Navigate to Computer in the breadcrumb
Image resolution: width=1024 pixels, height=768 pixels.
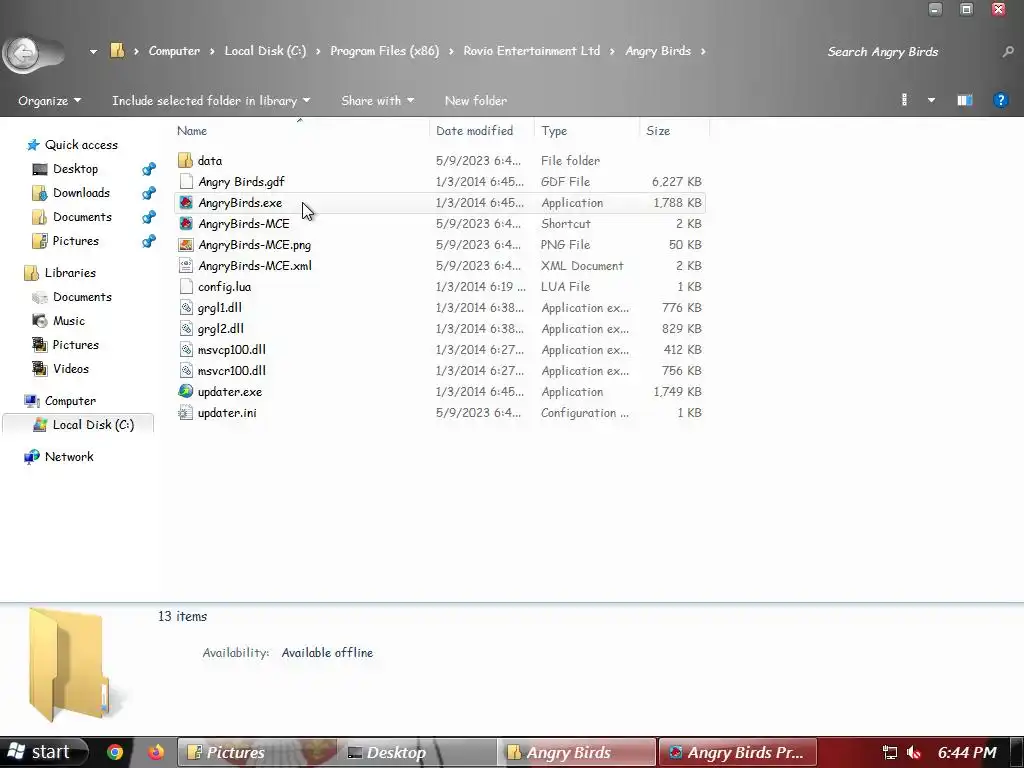tap(174, 51)
